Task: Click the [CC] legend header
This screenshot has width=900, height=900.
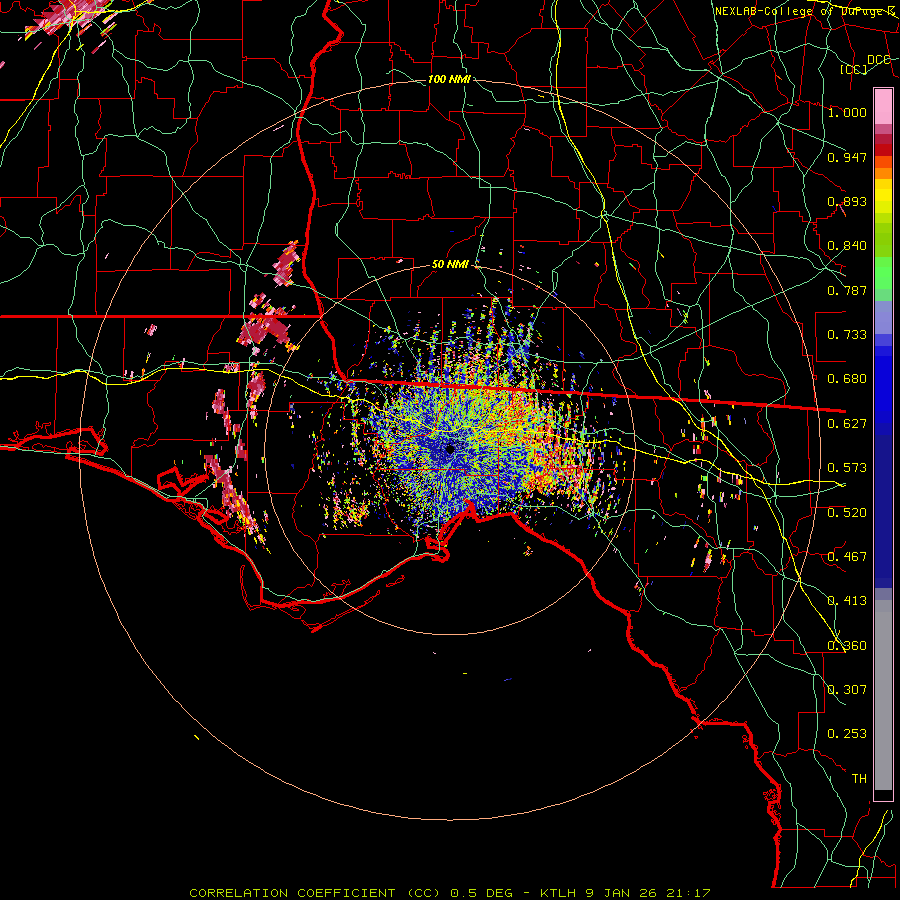Action: coord(854,69)
